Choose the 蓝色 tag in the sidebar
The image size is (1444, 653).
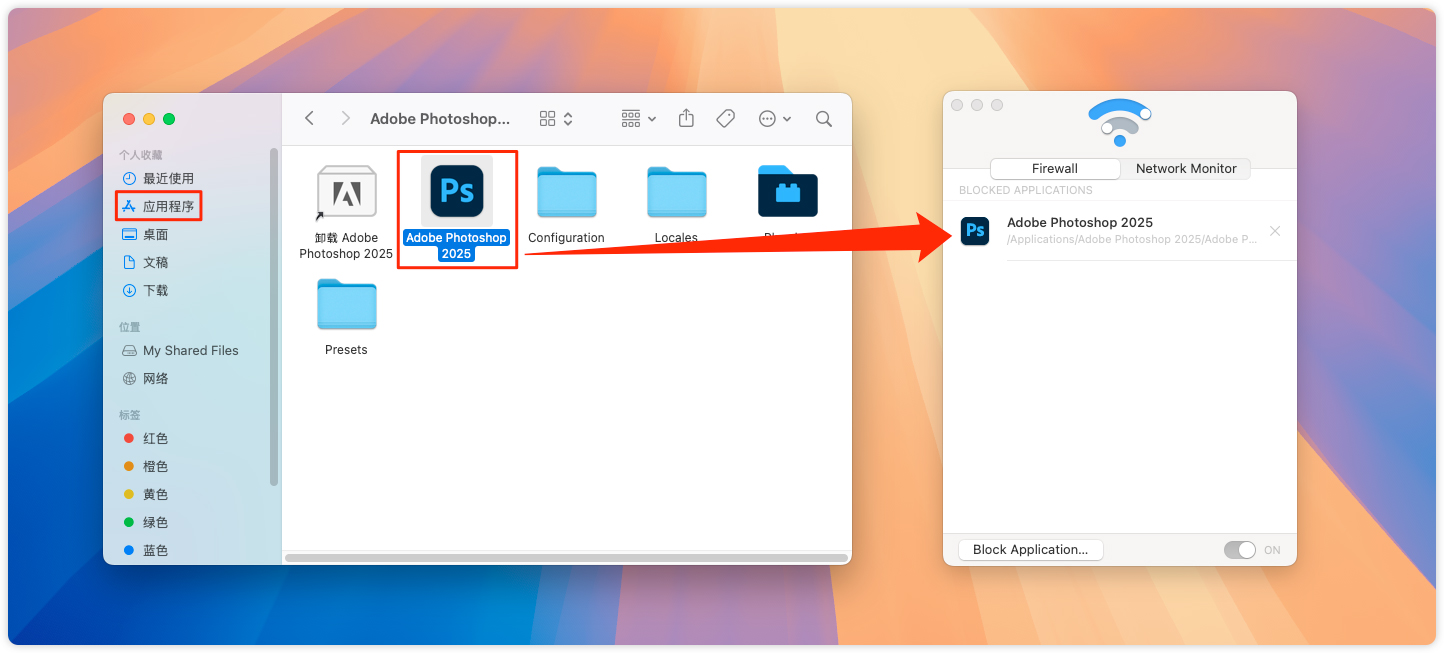pyautogui.click(x=145, y=550)
